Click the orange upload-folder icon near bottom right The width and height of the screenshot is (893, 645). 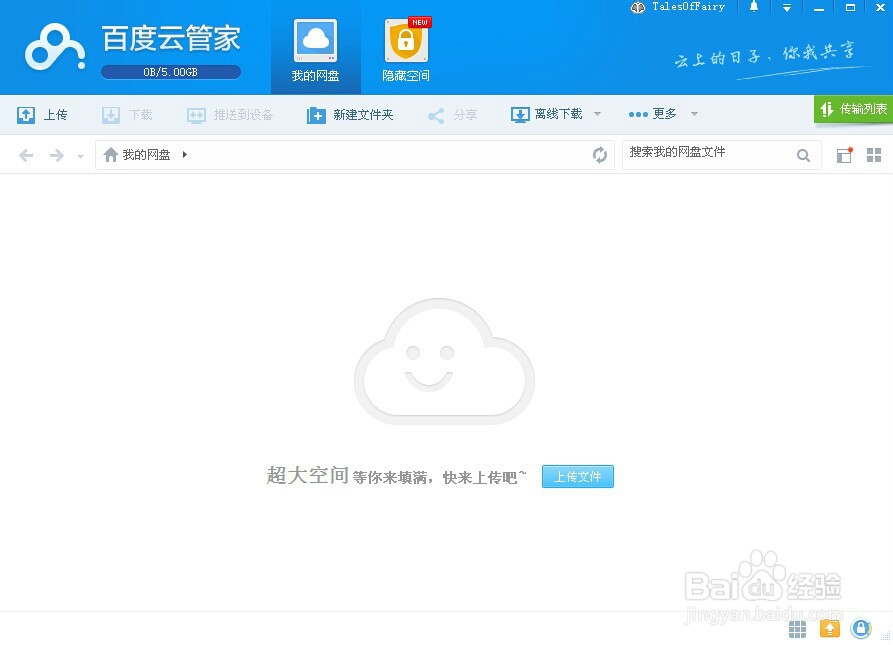tap(829, 628)
